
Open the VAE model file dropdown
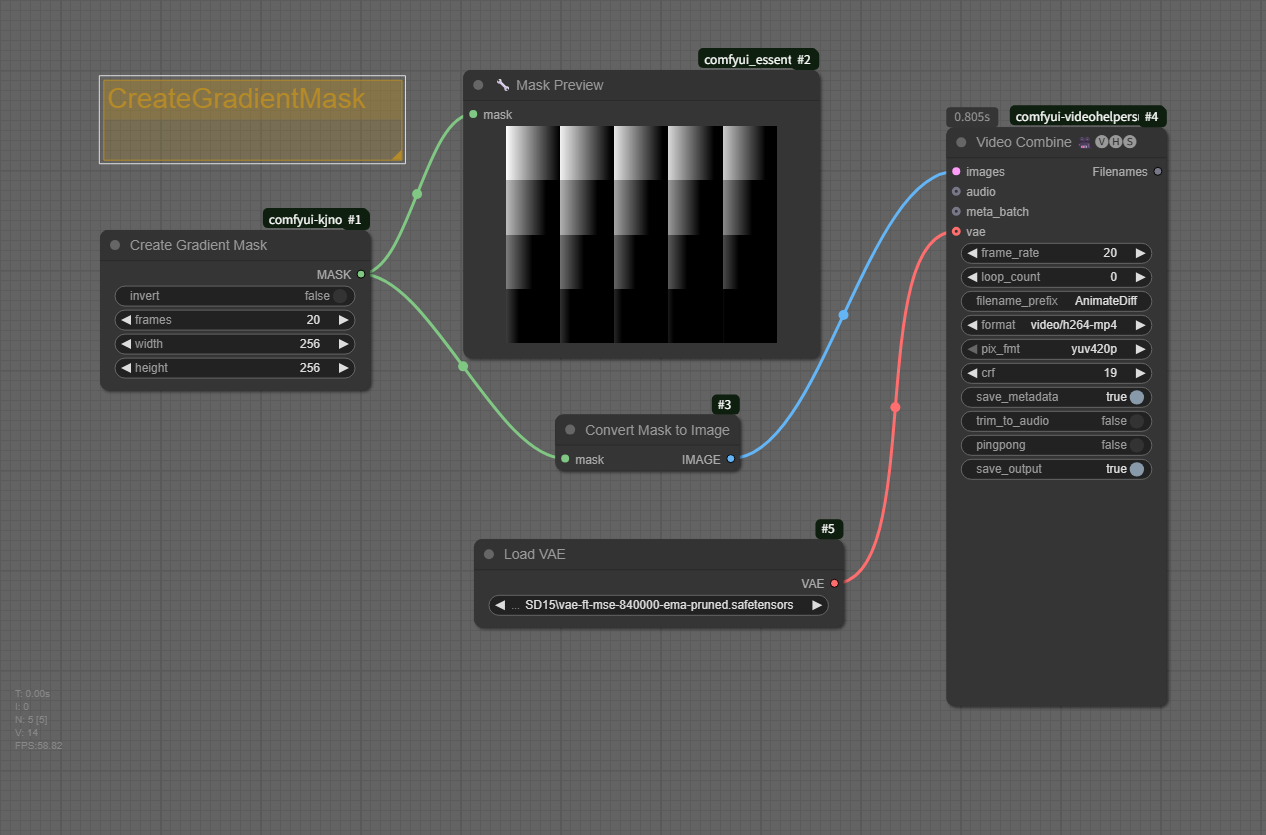[x=658, y=605]
